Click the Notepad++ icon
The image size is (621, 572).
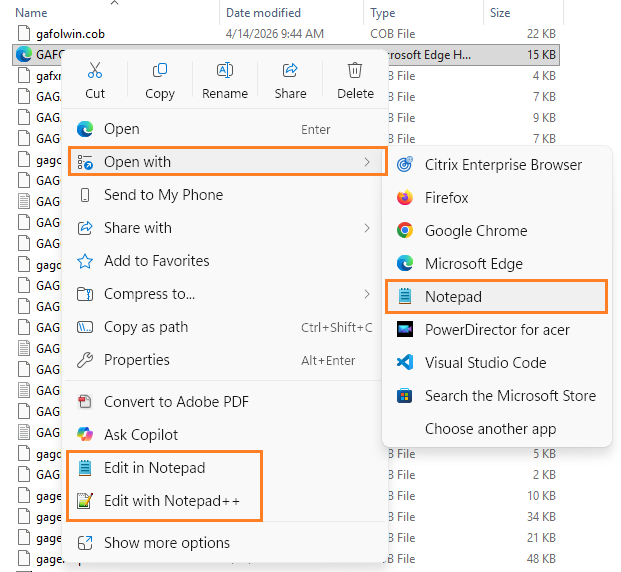pos(85,501)
